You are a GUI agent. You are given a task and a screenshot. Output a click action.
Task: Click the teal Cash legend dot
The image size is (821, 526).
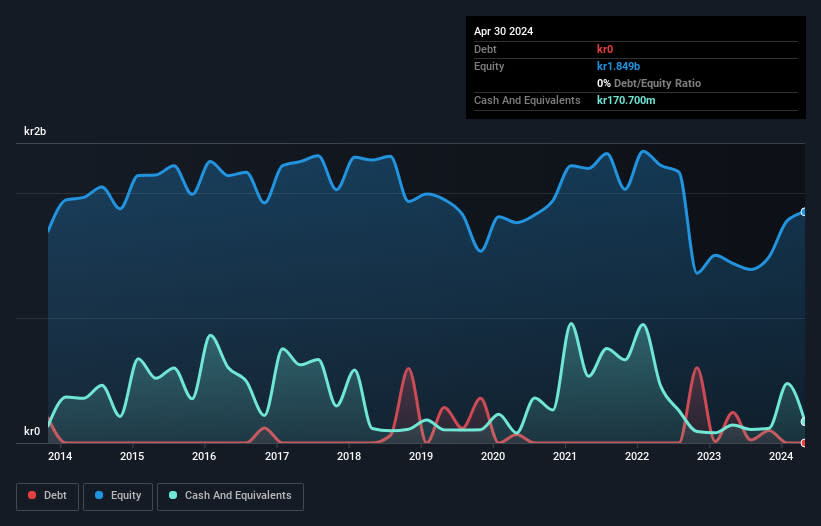coord(173,495)
